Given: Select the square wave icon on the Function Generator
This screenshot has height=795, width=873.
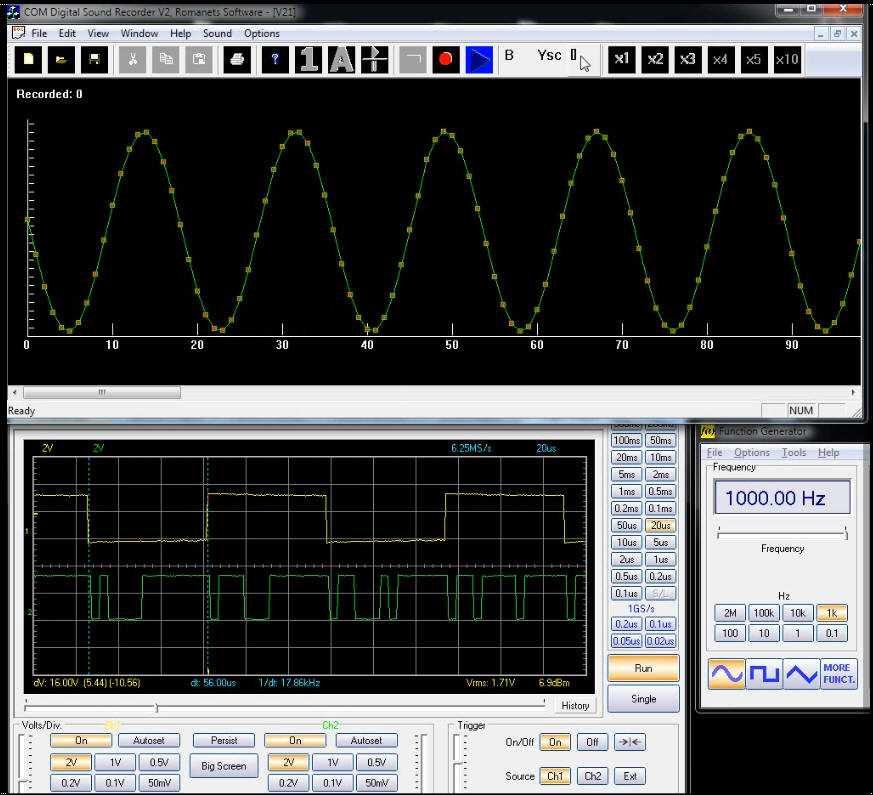Looking at the screenshot, I should pyautogui.click(x=764, y=673).
